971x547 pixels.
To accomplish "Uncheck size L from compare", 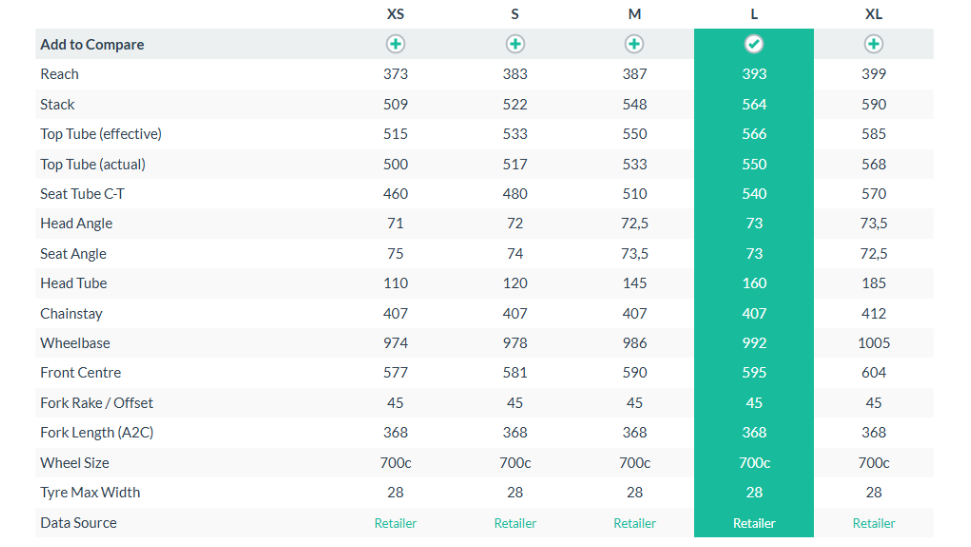I will (754, 44).
